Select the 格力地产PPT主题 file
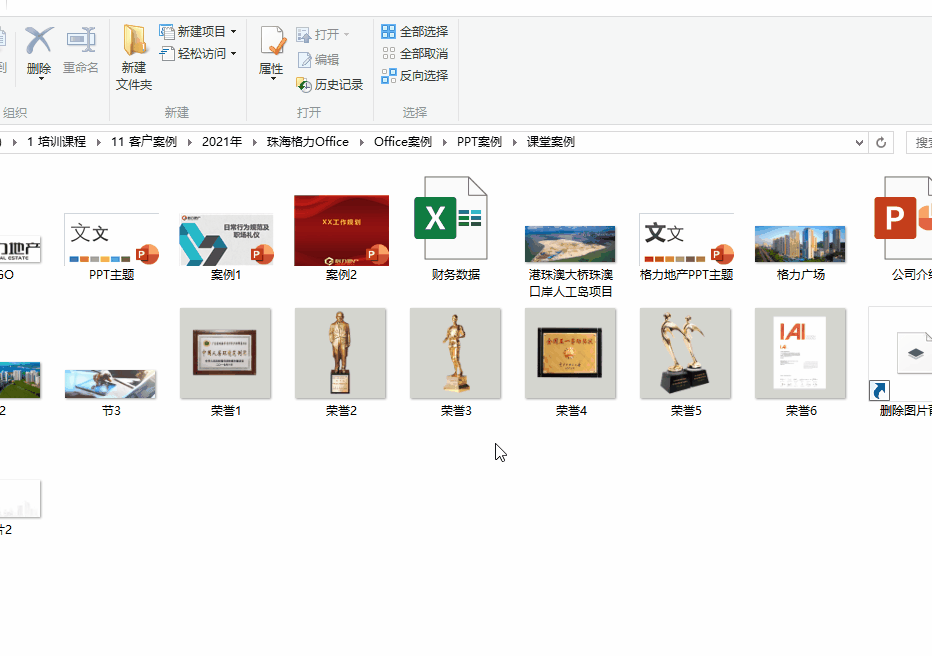The image size is (932, 656). coord(686,247)
